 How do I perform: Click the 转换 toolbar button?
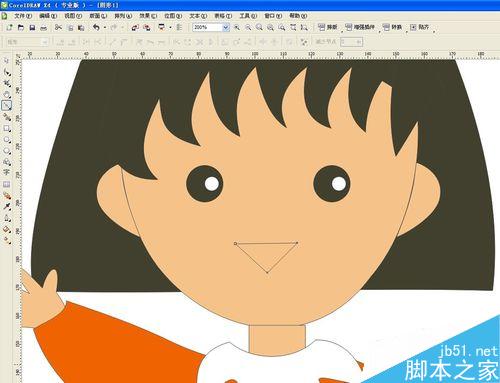(392, 27)
